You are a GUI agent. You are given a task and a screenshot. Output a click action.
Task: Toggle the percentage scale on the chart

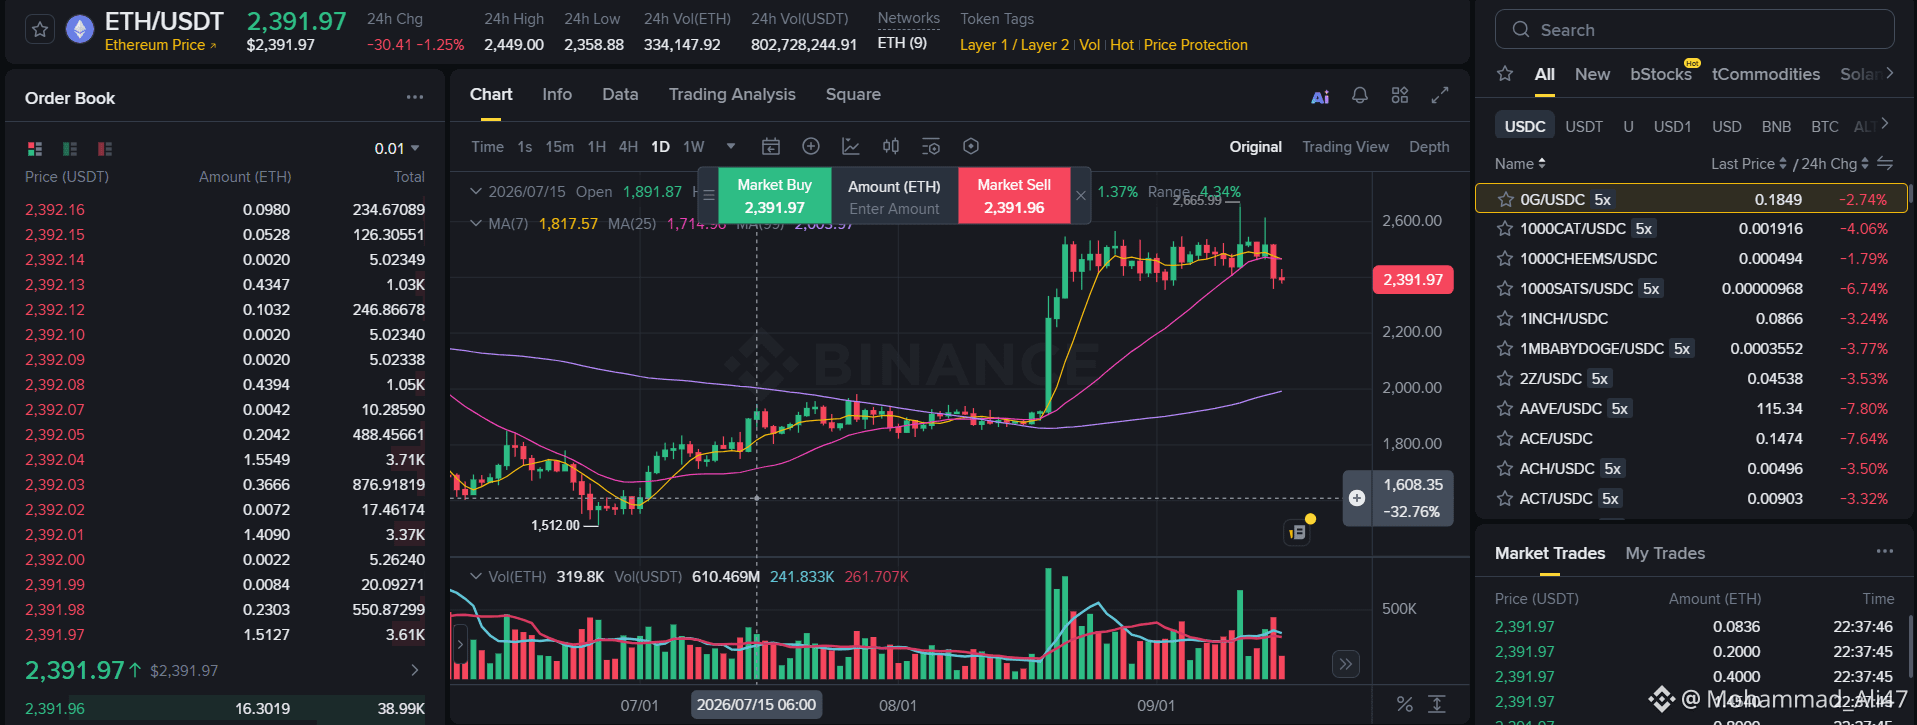pos(1405,705)
